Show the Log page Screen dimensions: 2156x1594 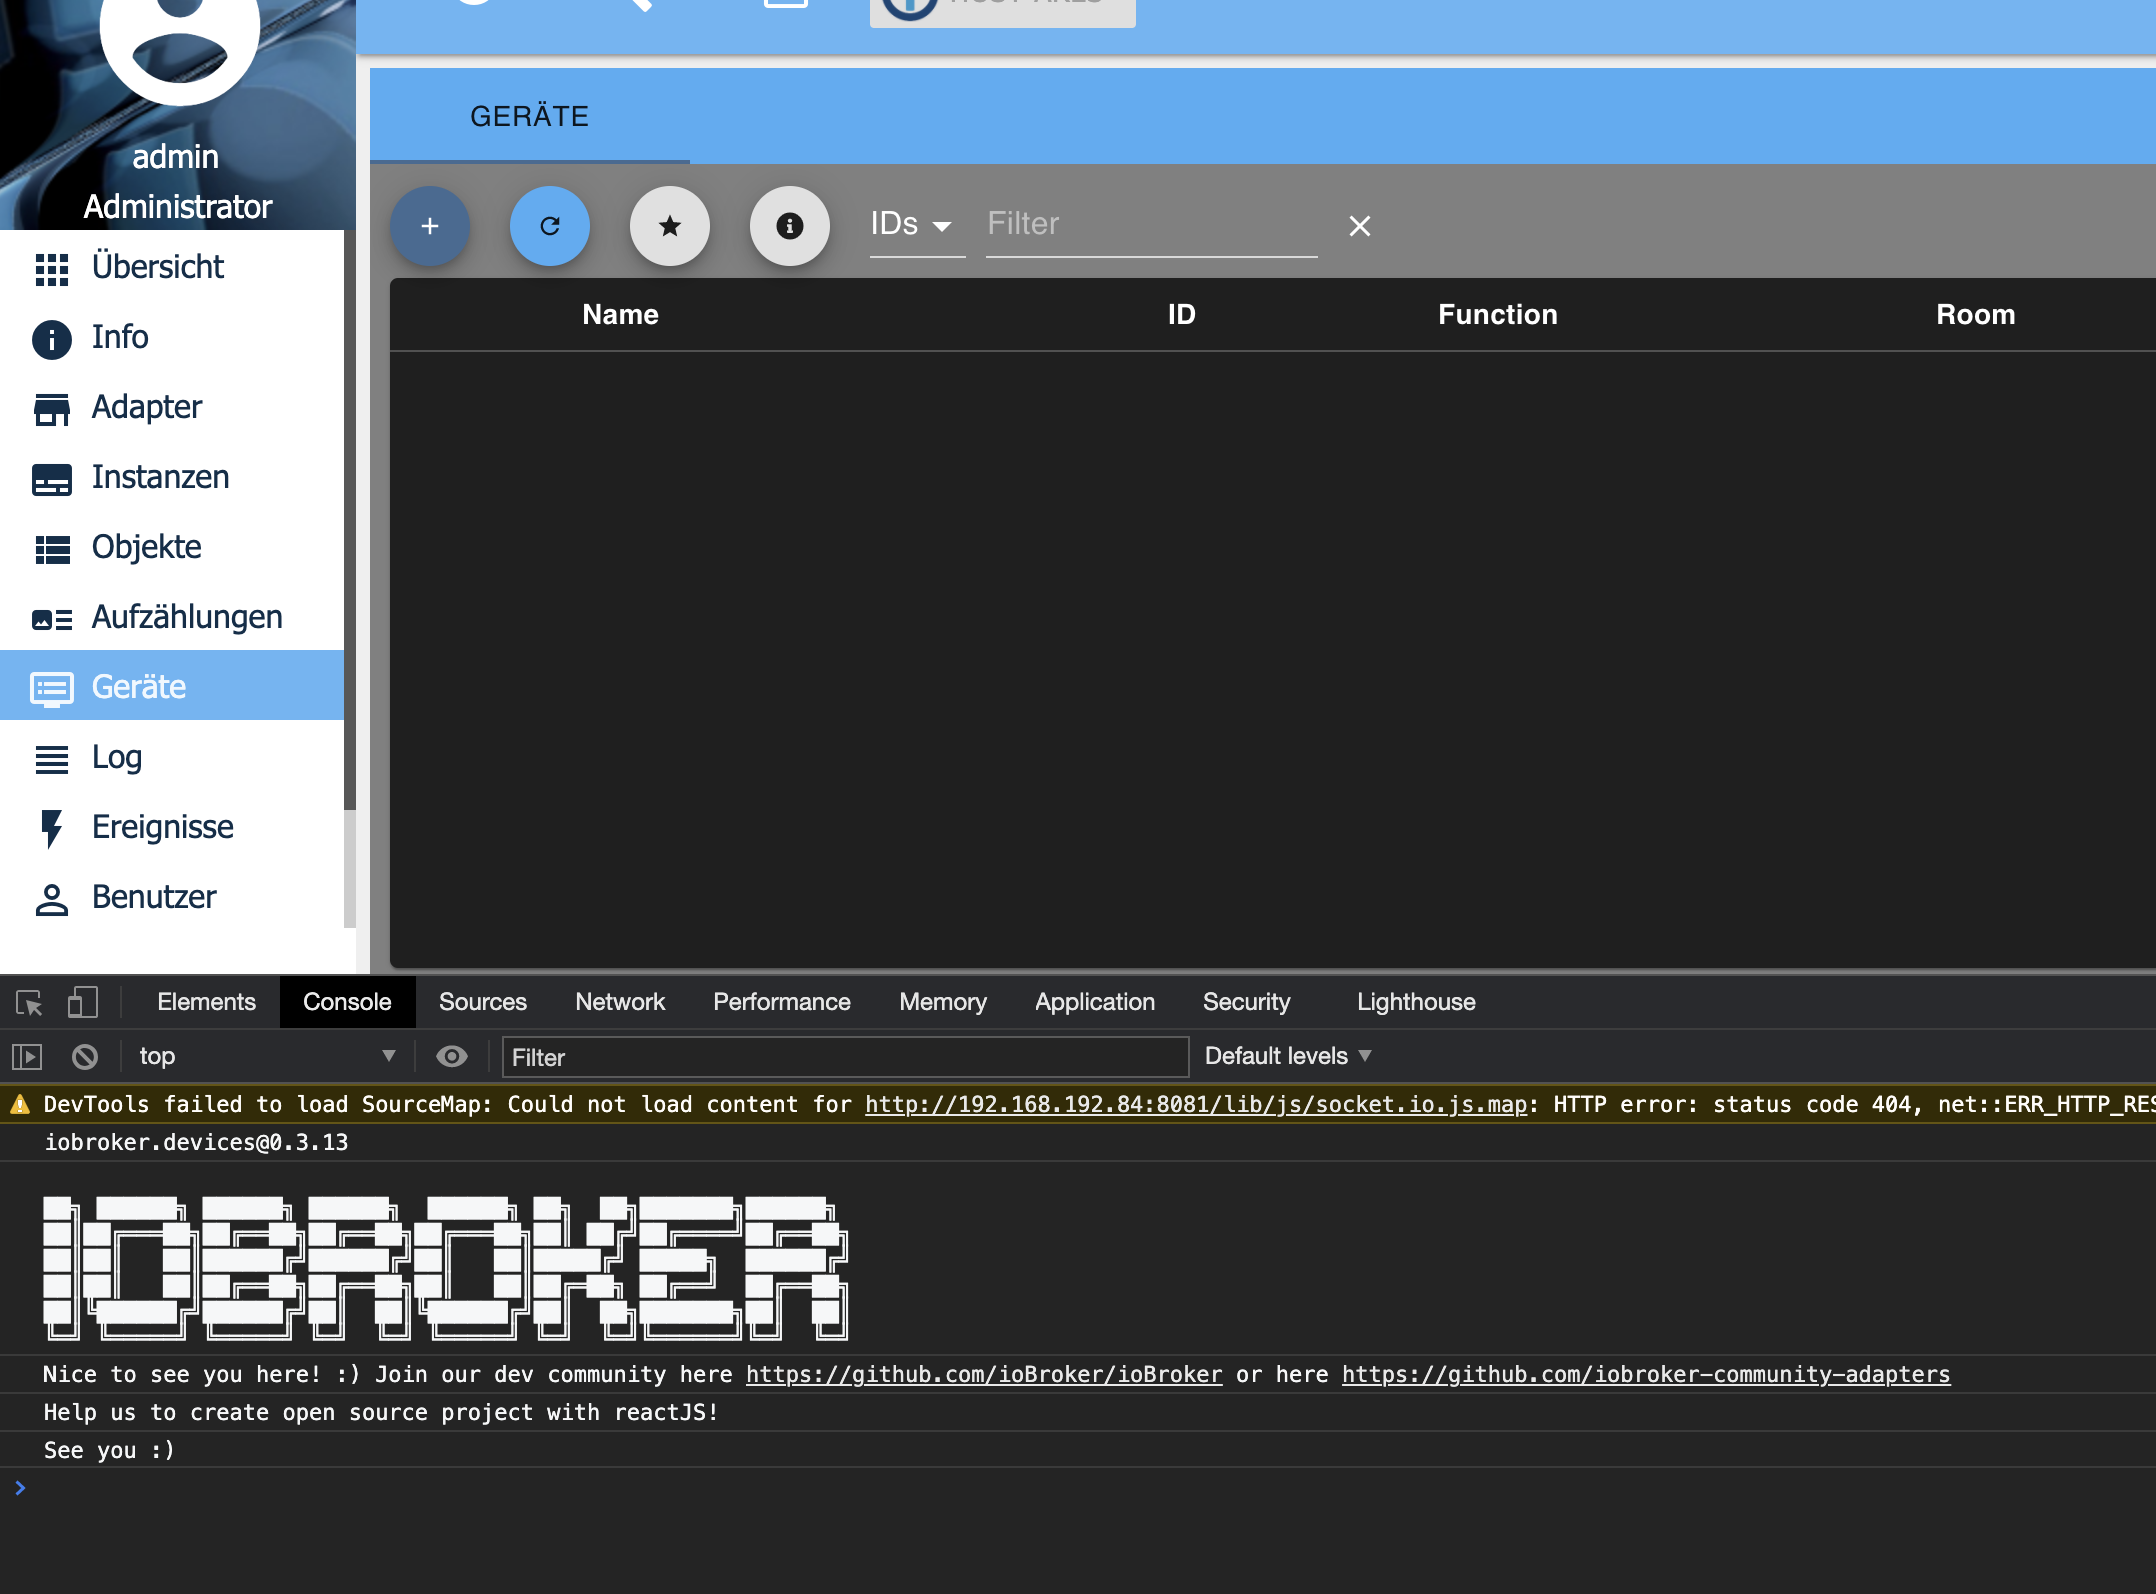[x=116, y=757]
